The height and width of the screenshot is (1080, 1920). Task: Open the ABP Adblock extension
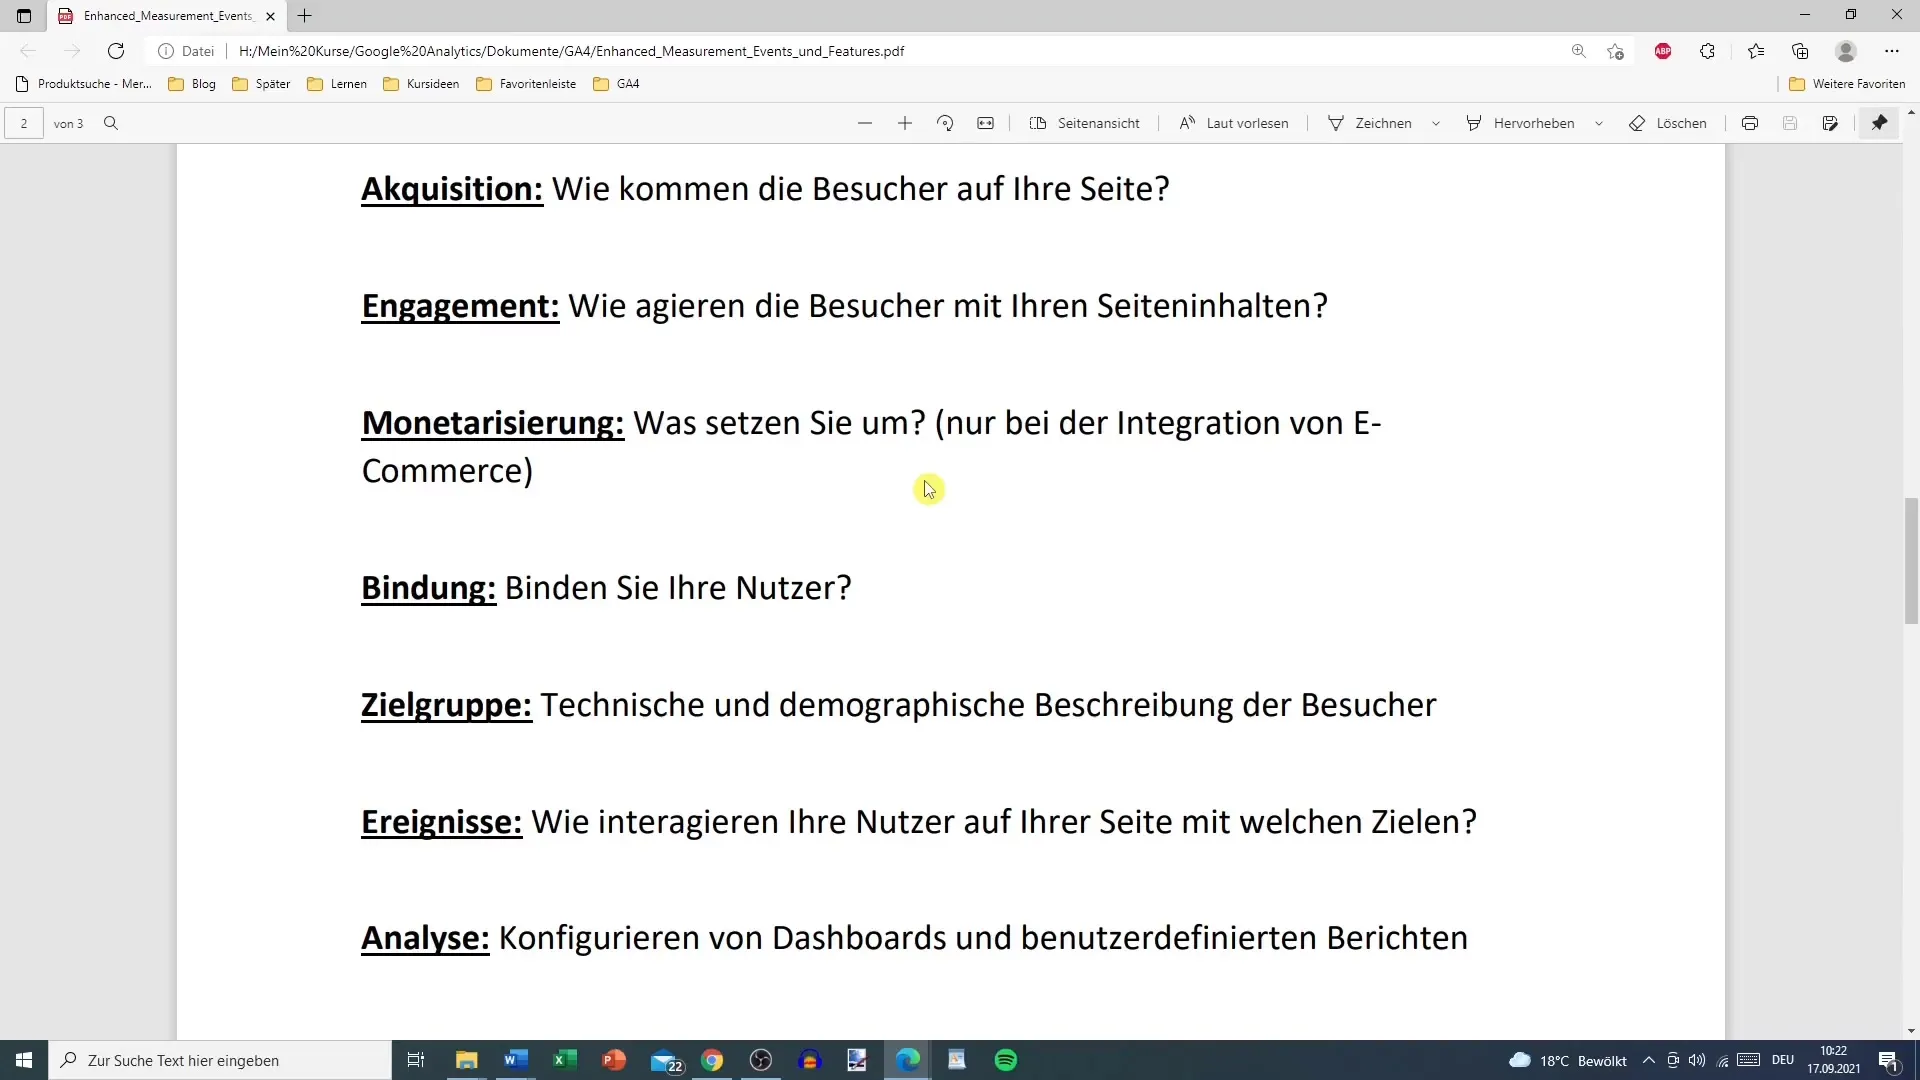pos(1663,51)
